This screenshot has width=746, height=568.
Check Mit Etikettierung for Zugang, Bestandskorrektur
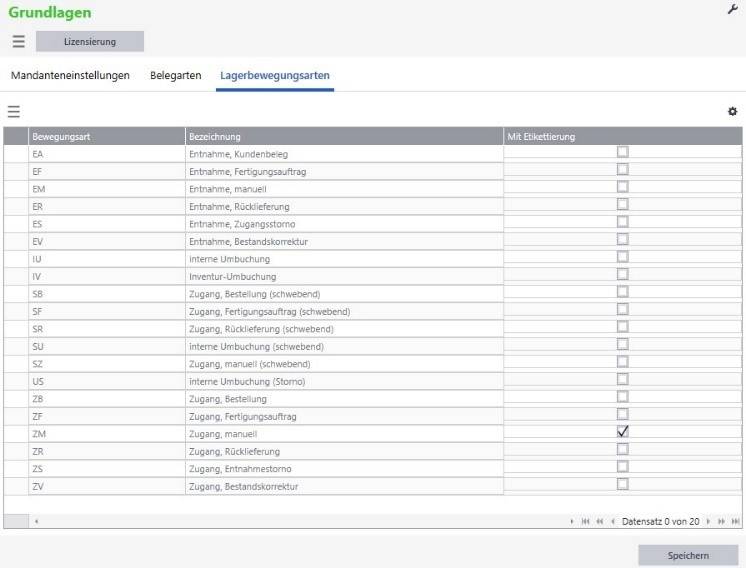tap(623, 484)
